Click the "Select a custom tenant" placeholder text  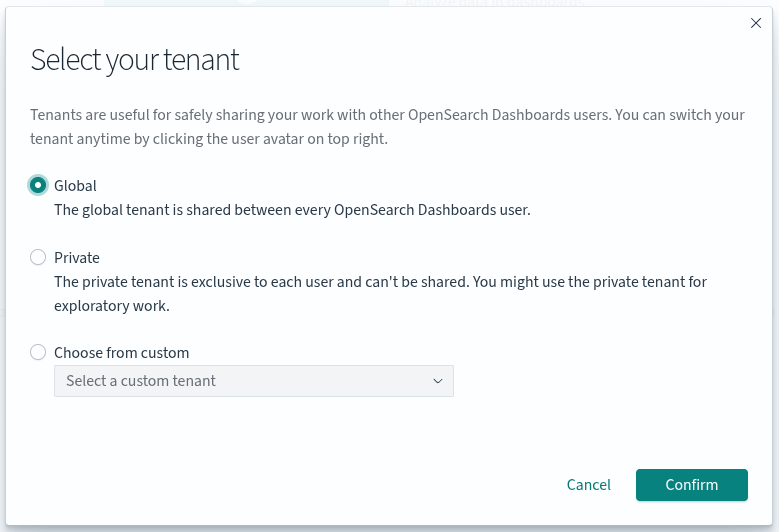tap(141, 381)
